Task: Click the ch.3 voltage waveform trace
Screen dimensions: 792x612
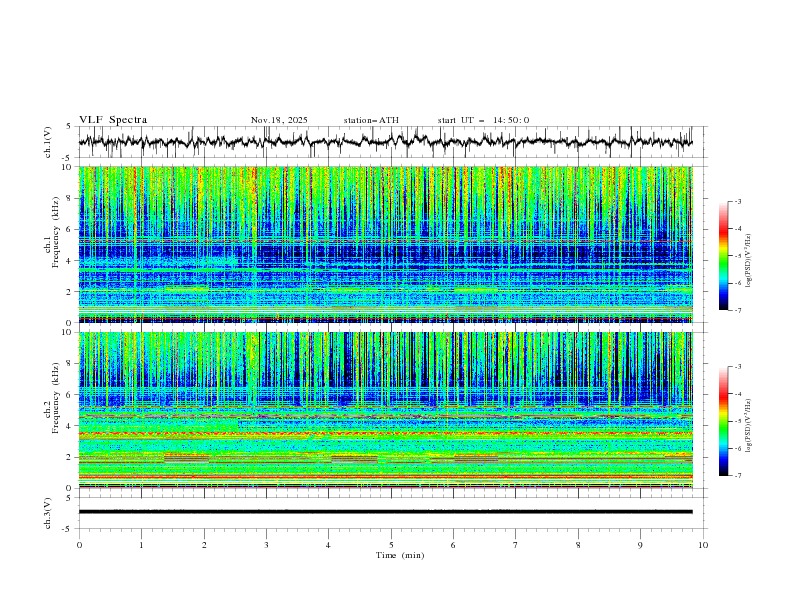Action: [385, 512]
